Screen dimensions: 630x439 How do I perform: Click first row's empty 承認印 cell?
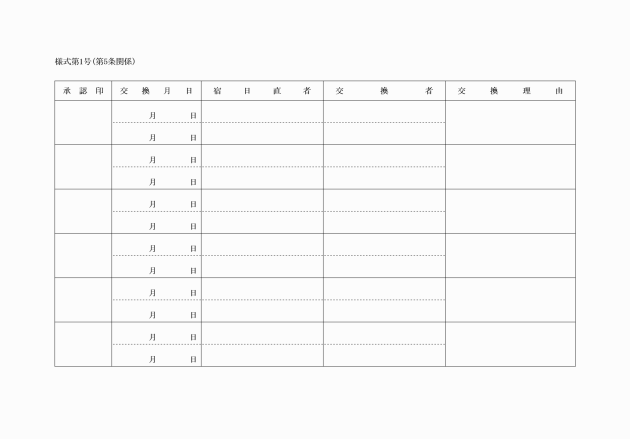point(83,123)
